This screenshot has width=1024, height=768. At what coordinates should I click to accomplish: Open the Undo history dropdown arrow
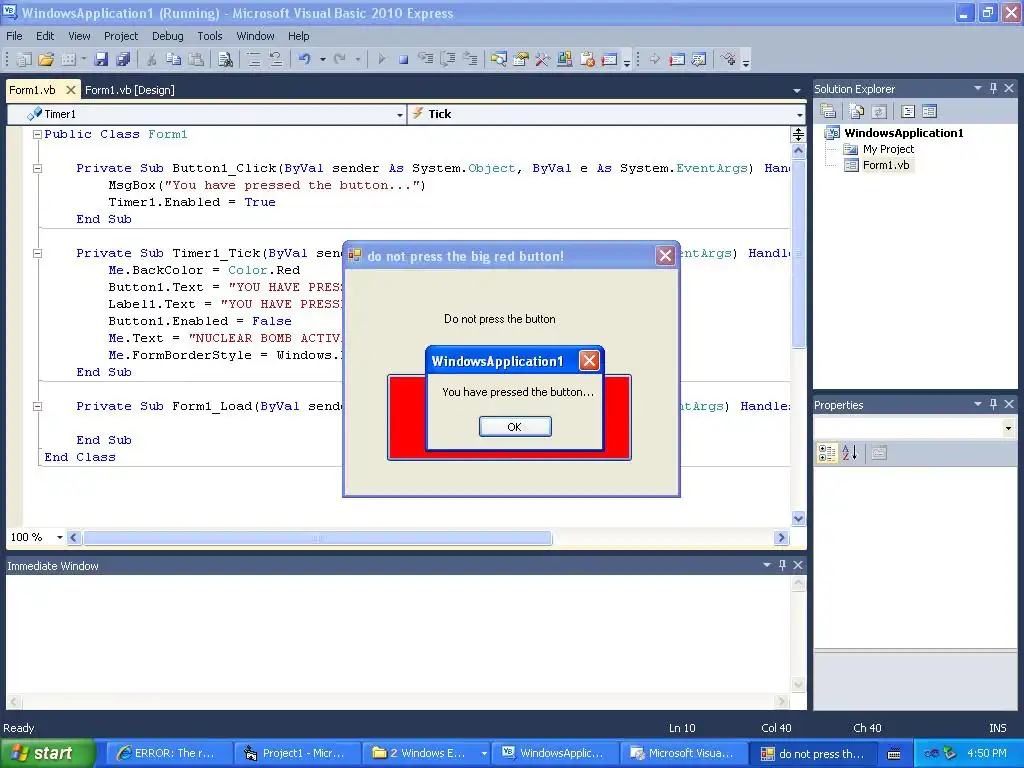(x=323, y=59)
